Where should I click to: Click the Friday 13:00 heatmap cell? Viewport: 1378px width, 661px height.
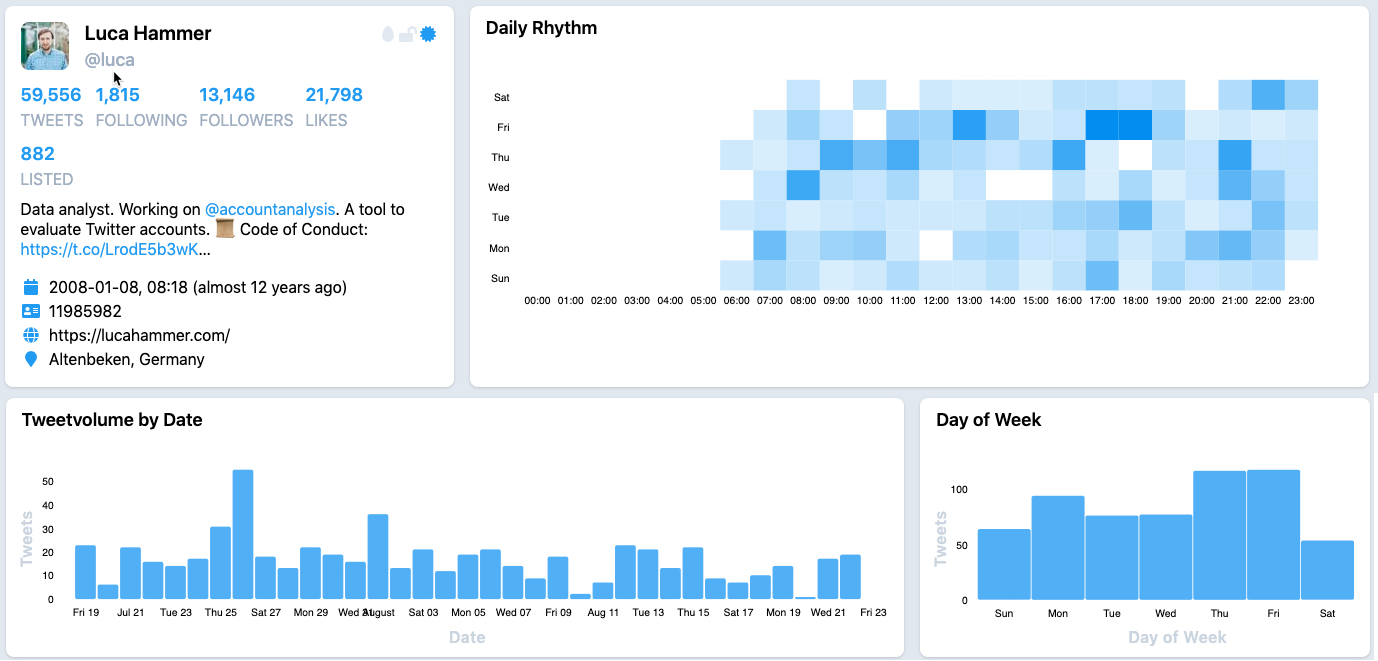[x=969, y=125]
